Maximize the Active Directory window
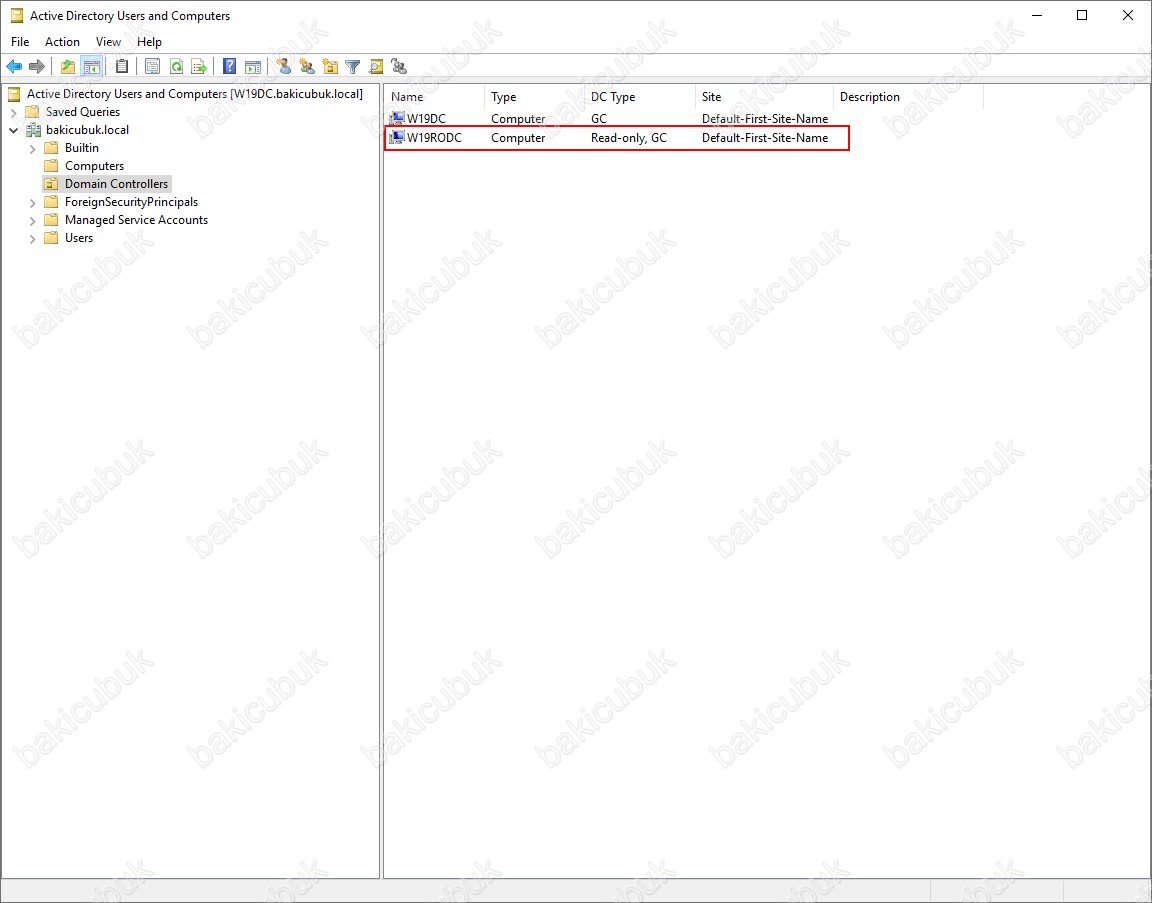Viewport: 1152px width, 903px height. point(1081,15)
